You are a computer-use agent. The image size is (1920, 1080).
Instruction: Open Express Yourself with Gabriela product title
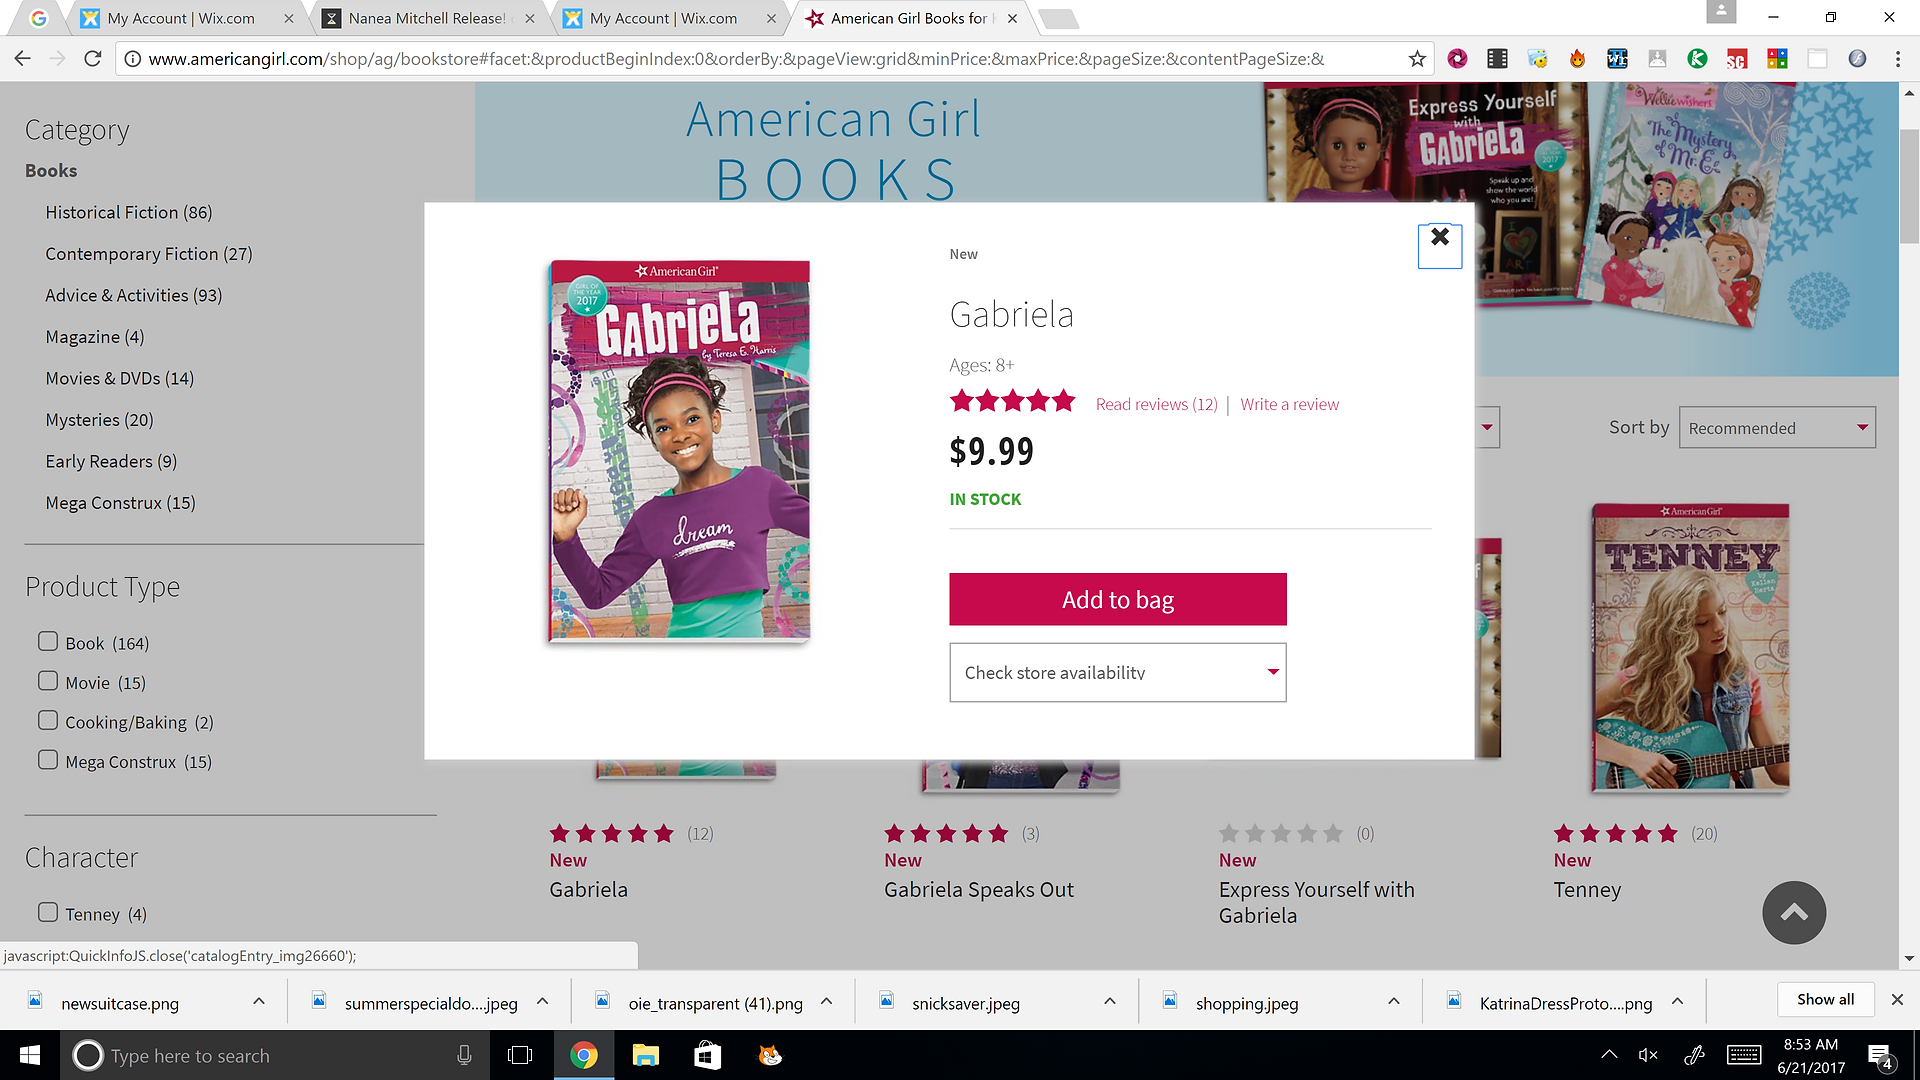point(1316,902)
